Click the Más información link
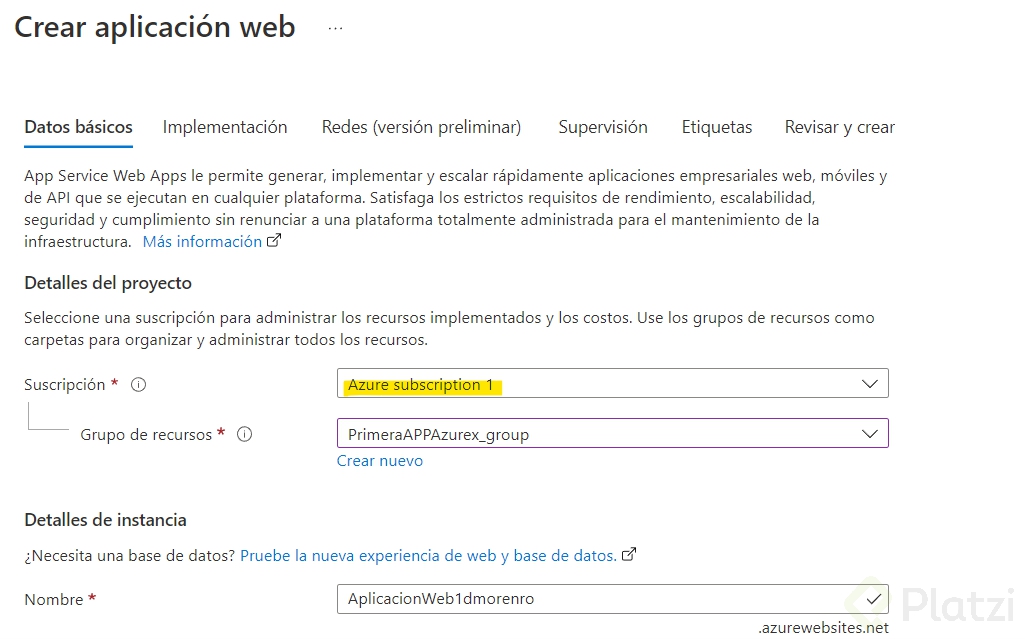This screenshot has height=639, width=1025. 203,242
